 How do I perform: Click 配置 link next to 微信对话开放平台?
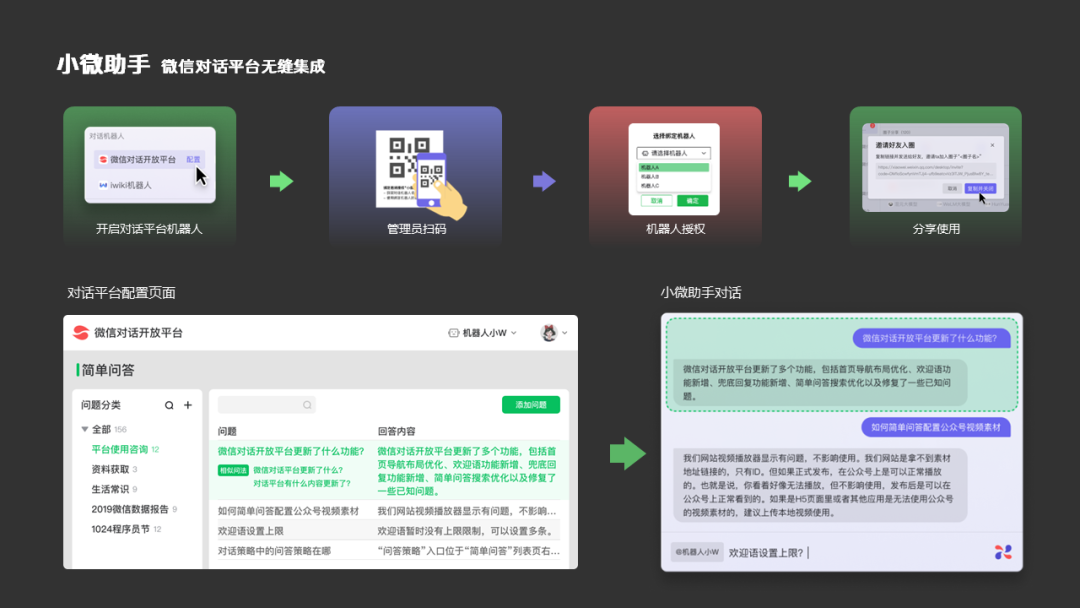(193, 159)
